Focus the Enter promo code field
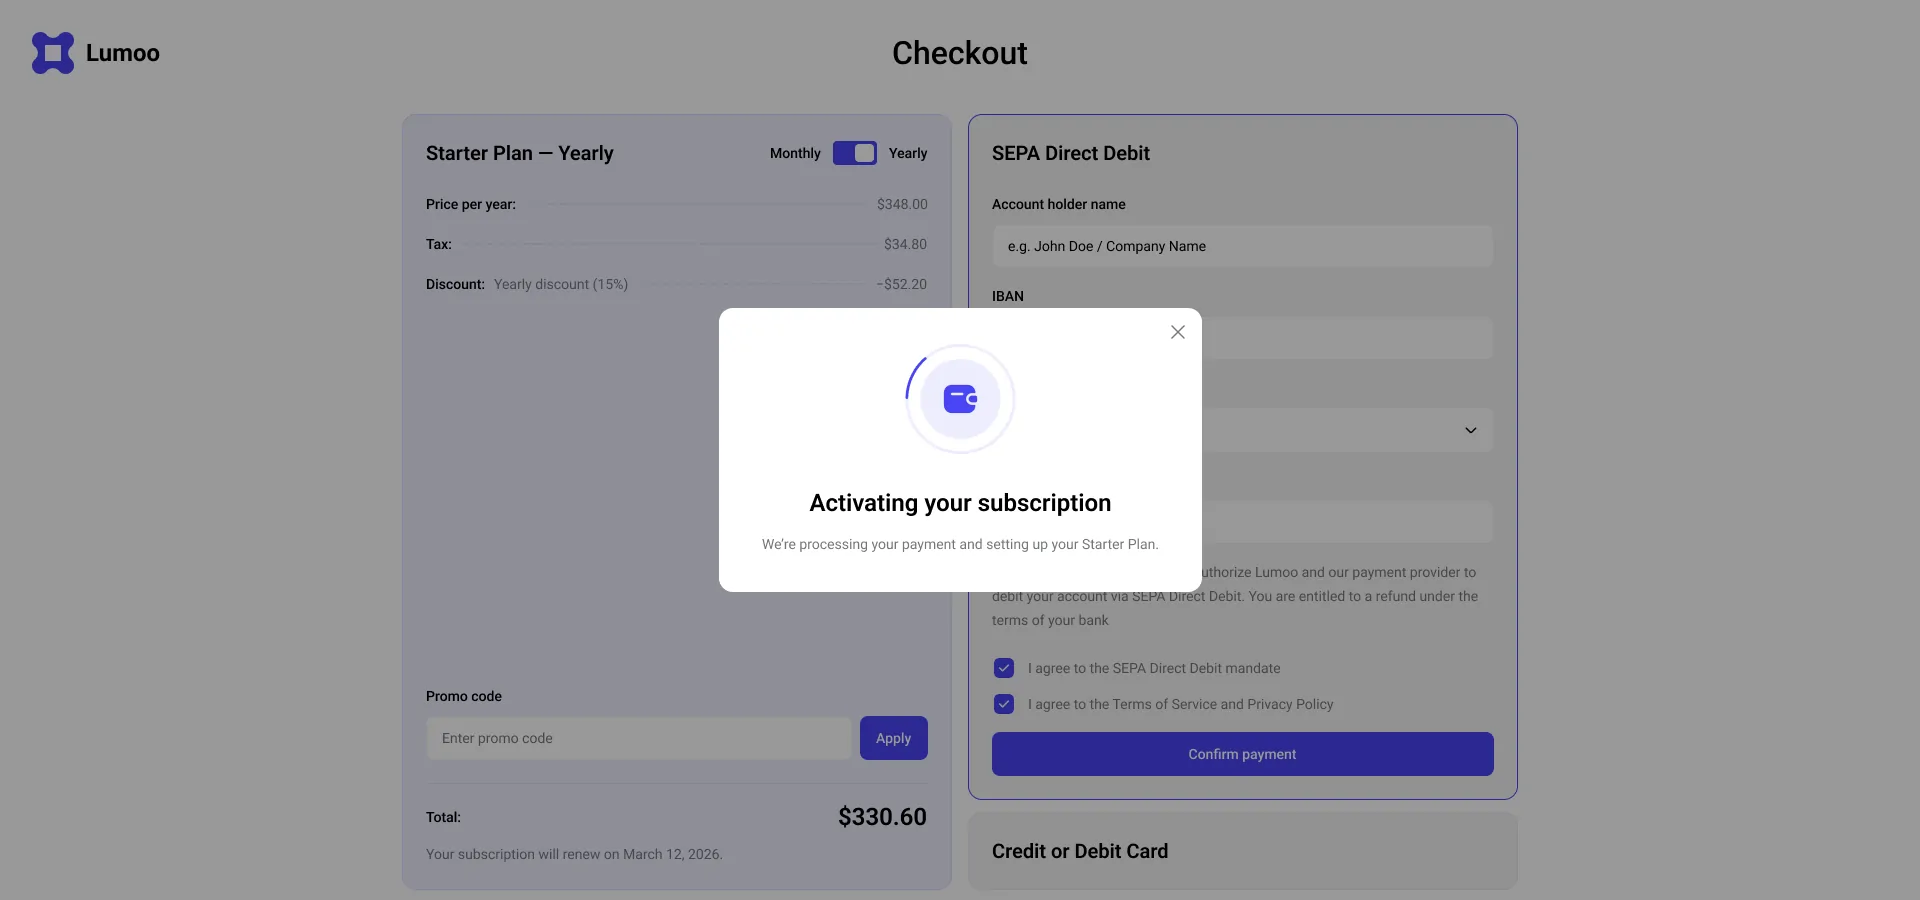 pyautogui.click(x=639, y=738)
